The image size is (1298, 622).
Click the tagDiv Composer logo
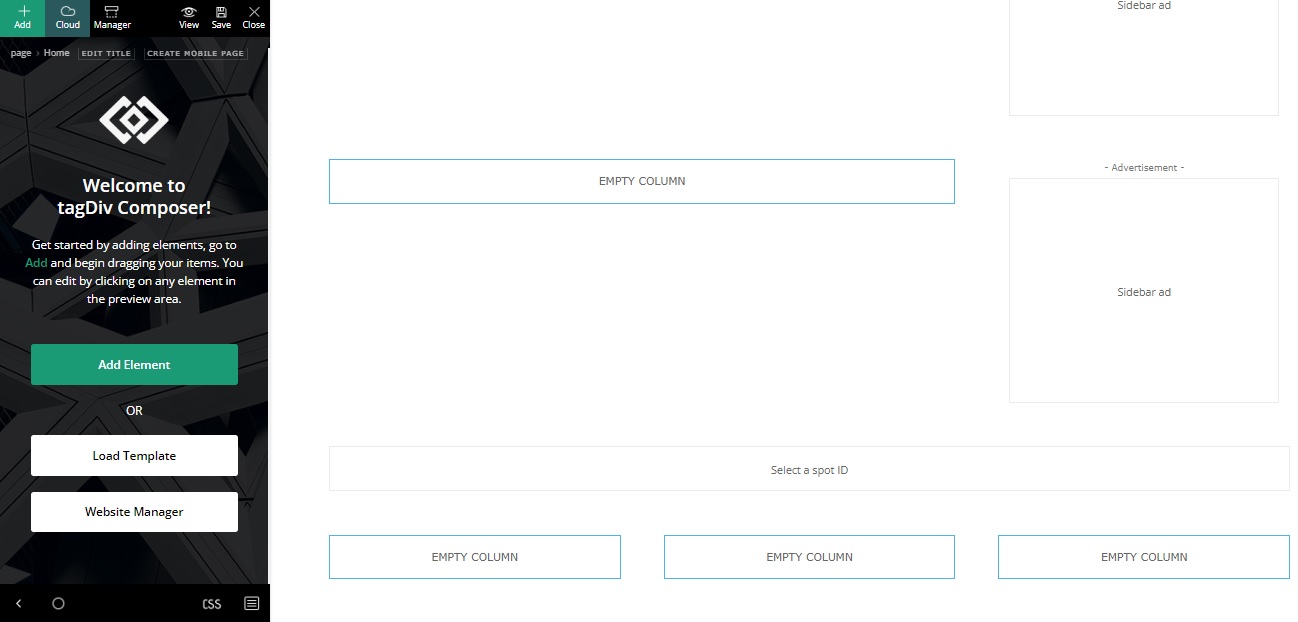(x=134, y=120)
